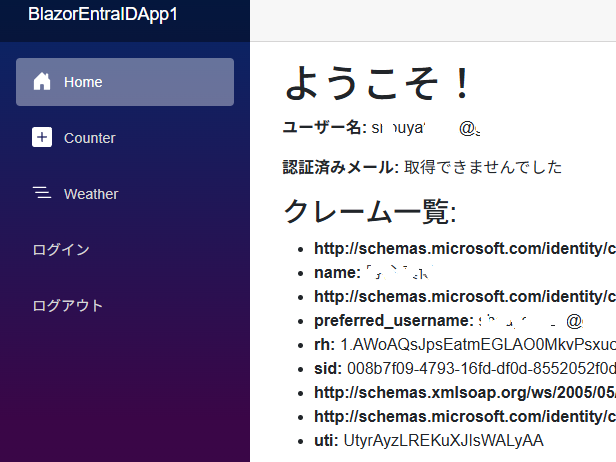
Task: Click the preferred_username claim row
Action: [449, 321]
